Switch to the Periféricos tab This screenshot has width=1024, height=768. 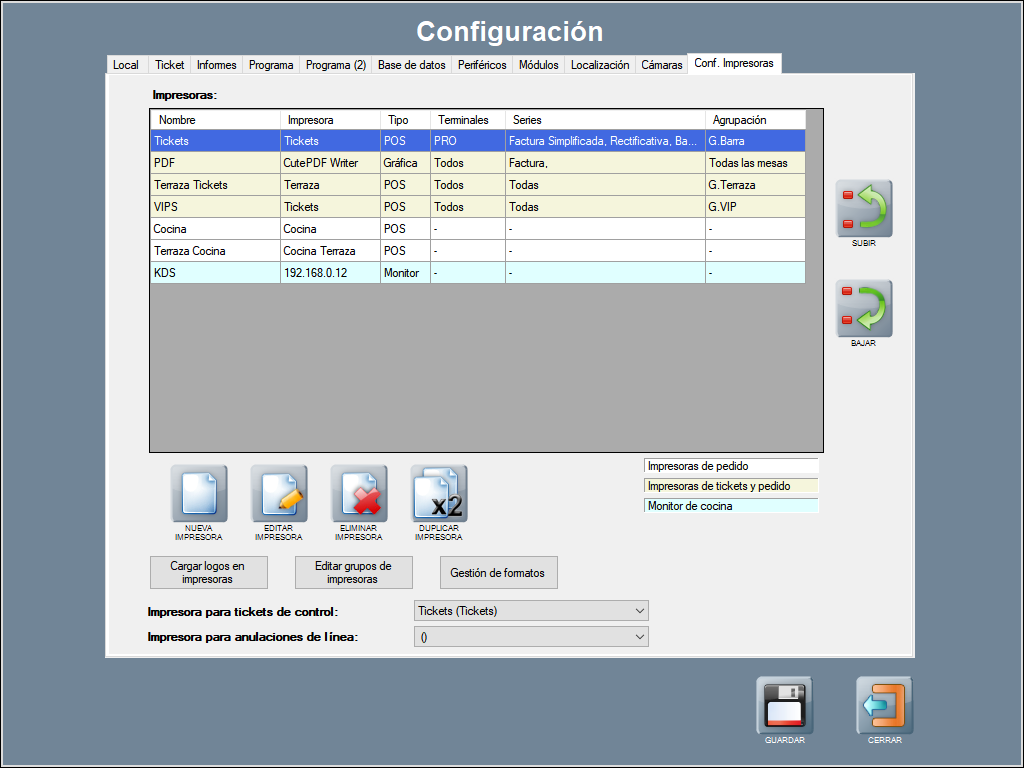pyautogui.click(x=481, y=65)
